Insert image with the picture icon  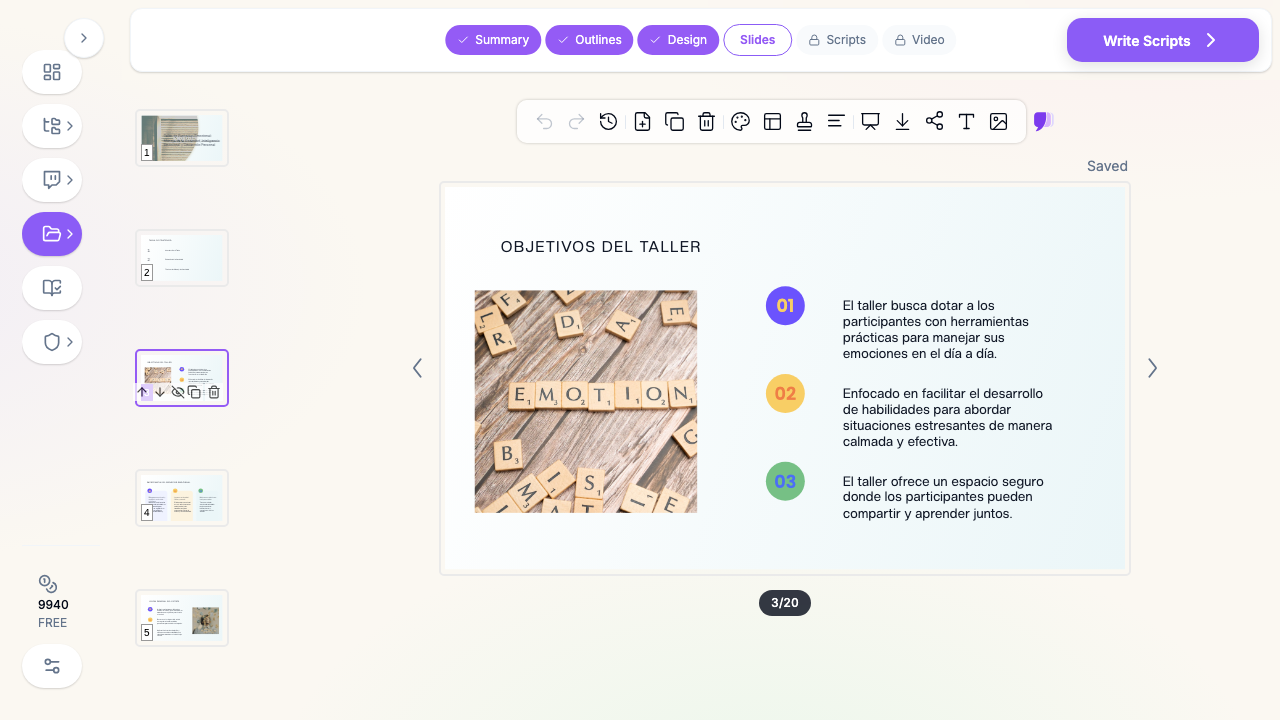tap(998, 122)
